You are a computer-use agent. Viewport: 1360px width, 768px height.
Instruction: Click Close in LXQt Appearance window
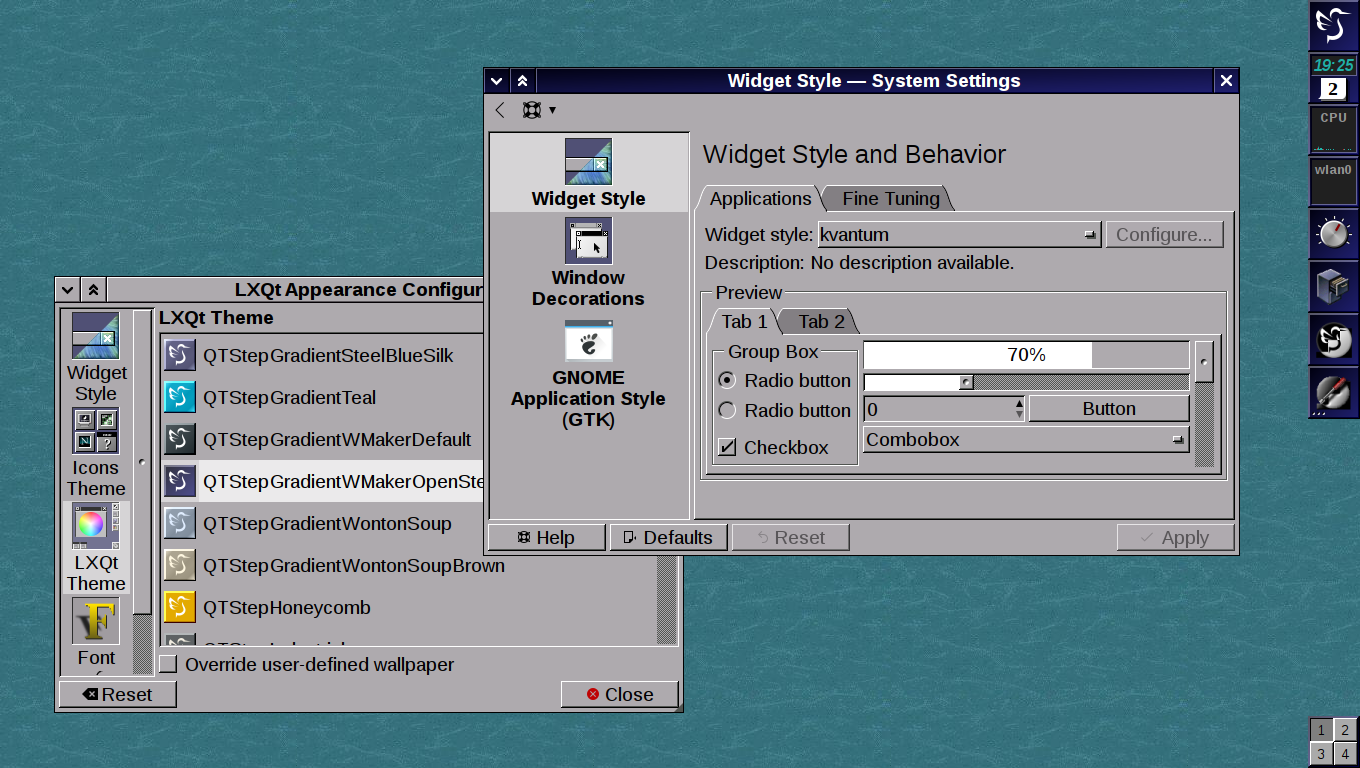(620, 694)
